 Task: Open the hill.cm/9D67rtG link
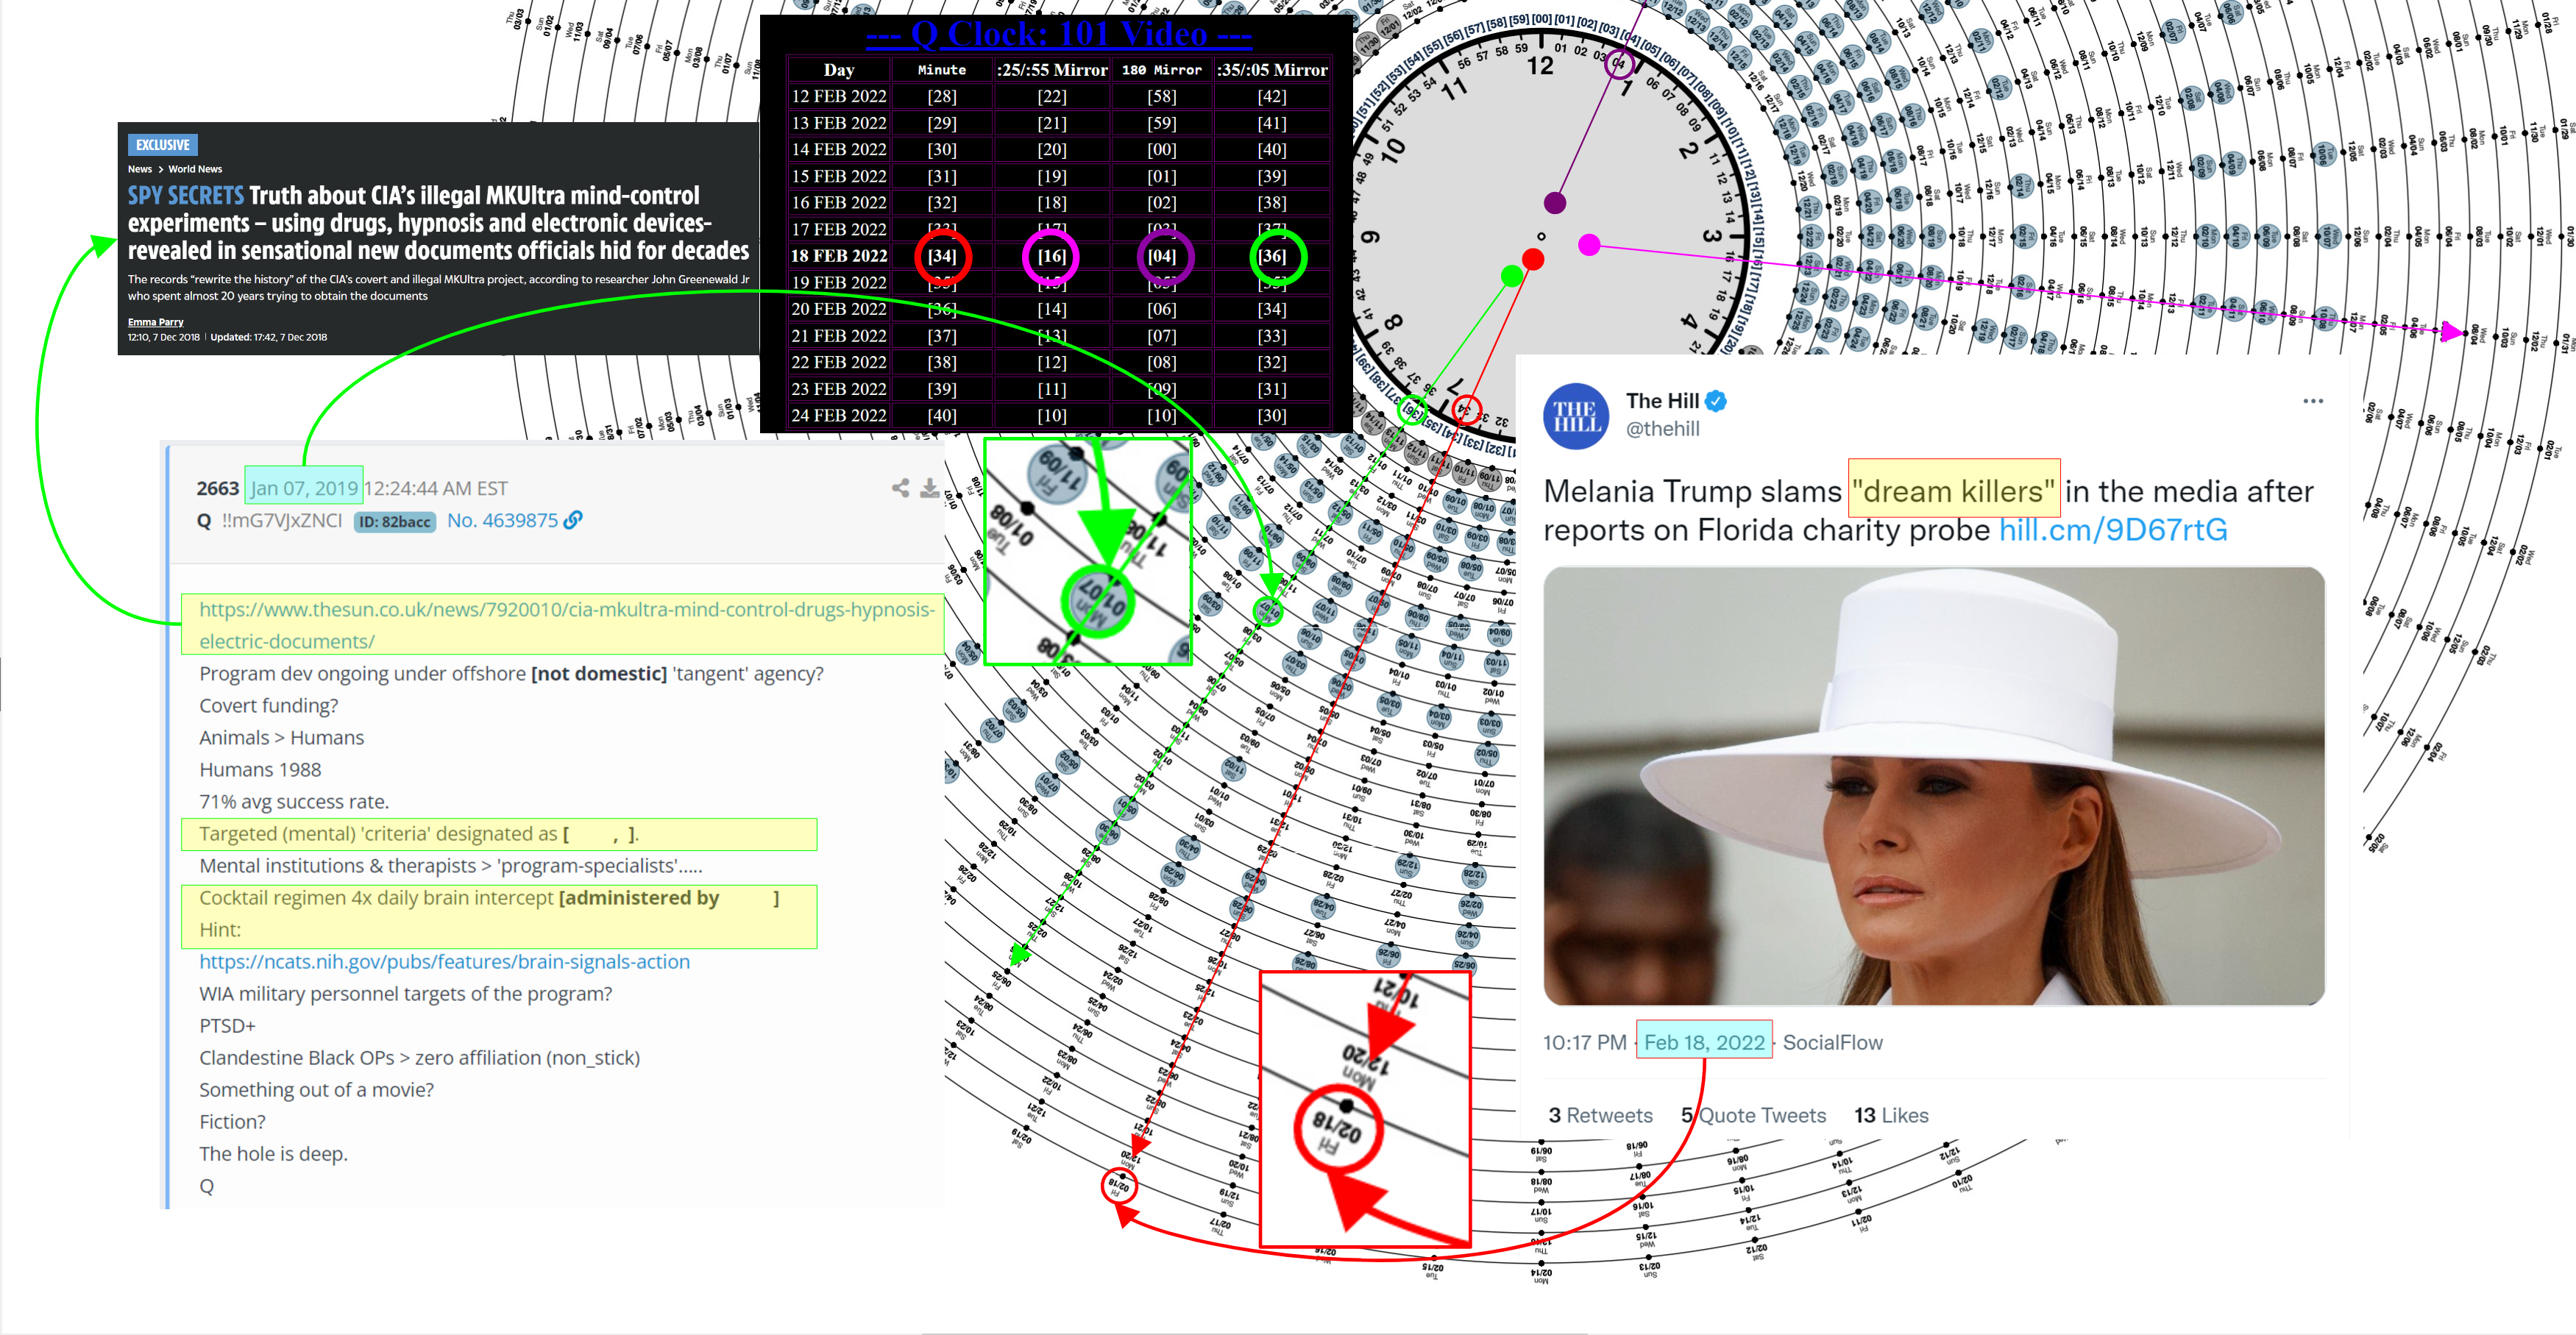click(2112, 529)
